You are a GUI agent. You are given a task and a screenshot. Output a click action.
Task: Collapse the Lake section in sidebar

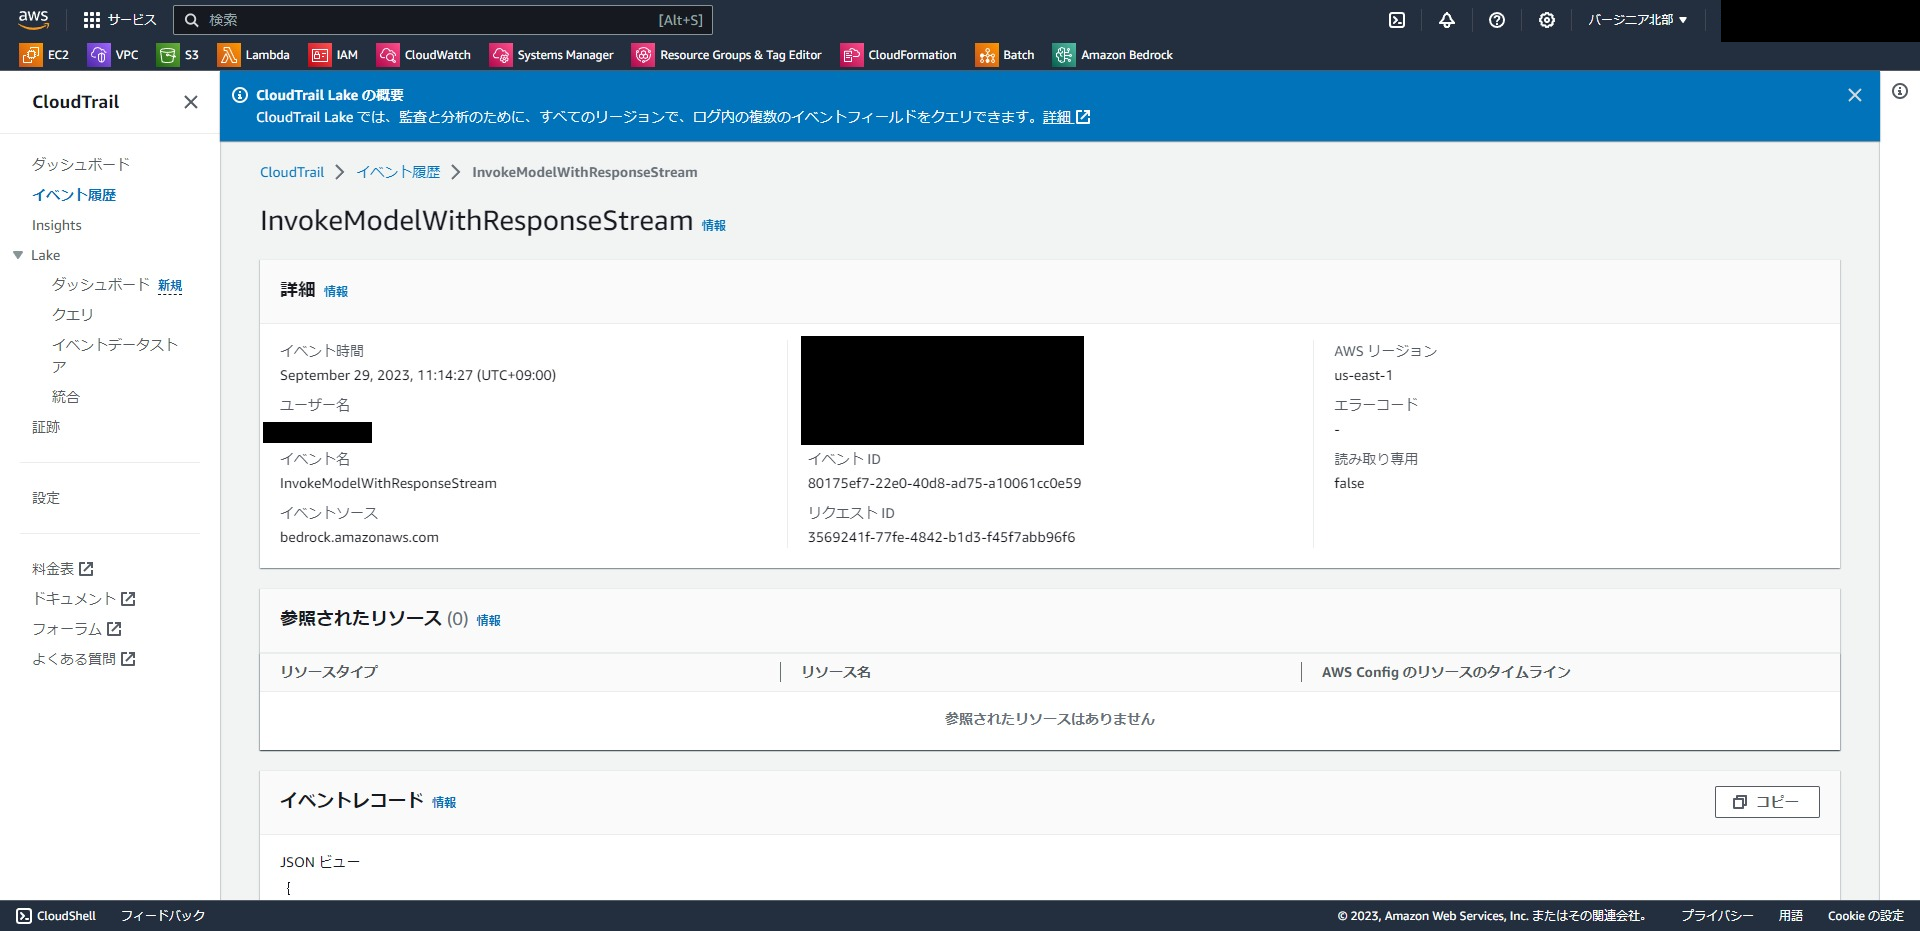[18, 255]
